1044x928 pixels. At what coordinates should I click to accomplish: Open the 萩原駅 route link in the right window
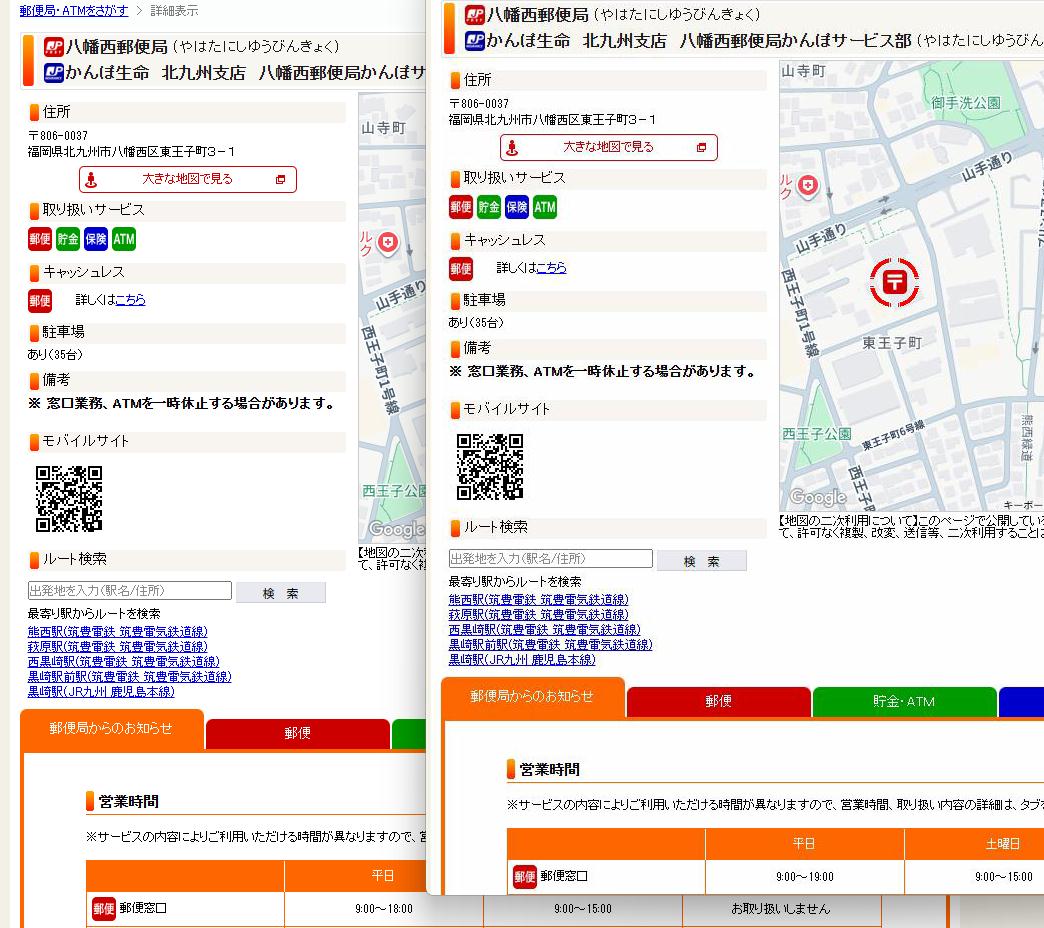pyautogui.click(x=538, y=614)
